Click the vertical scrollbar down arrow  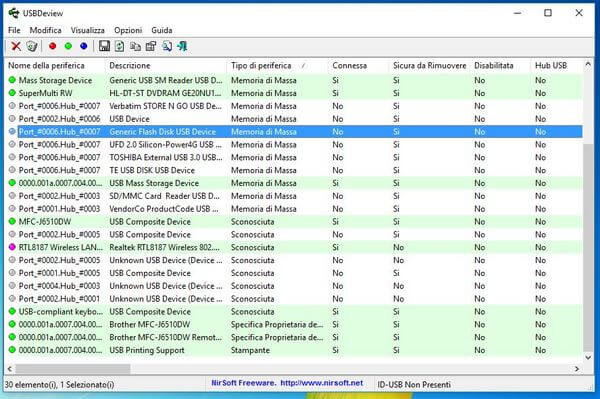(588, 358)
